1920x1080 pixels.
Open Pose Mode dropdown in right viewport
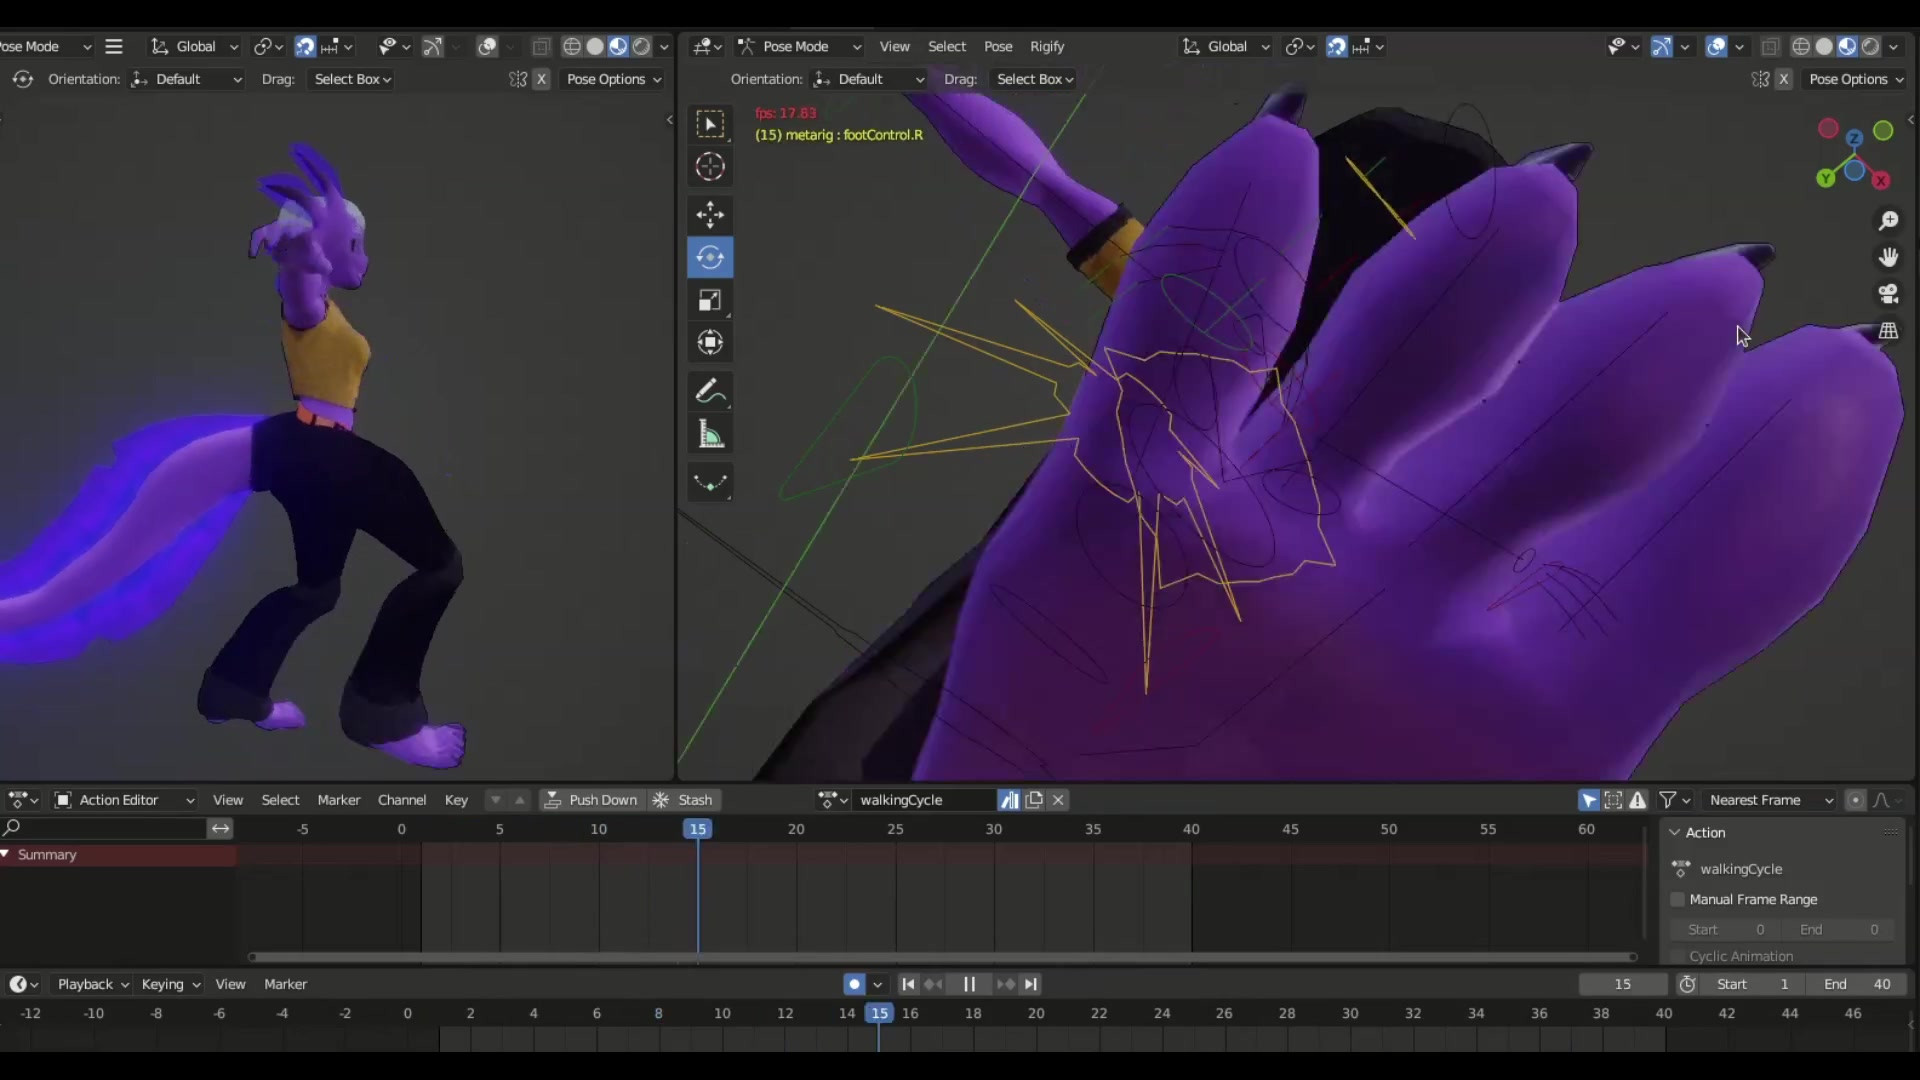coord(800,46)
